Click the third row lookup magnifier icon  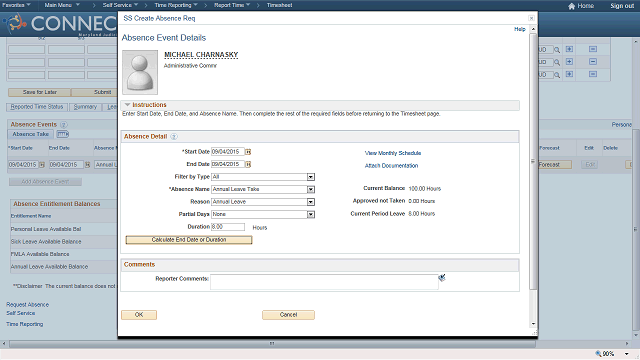[x=557, y=75]
